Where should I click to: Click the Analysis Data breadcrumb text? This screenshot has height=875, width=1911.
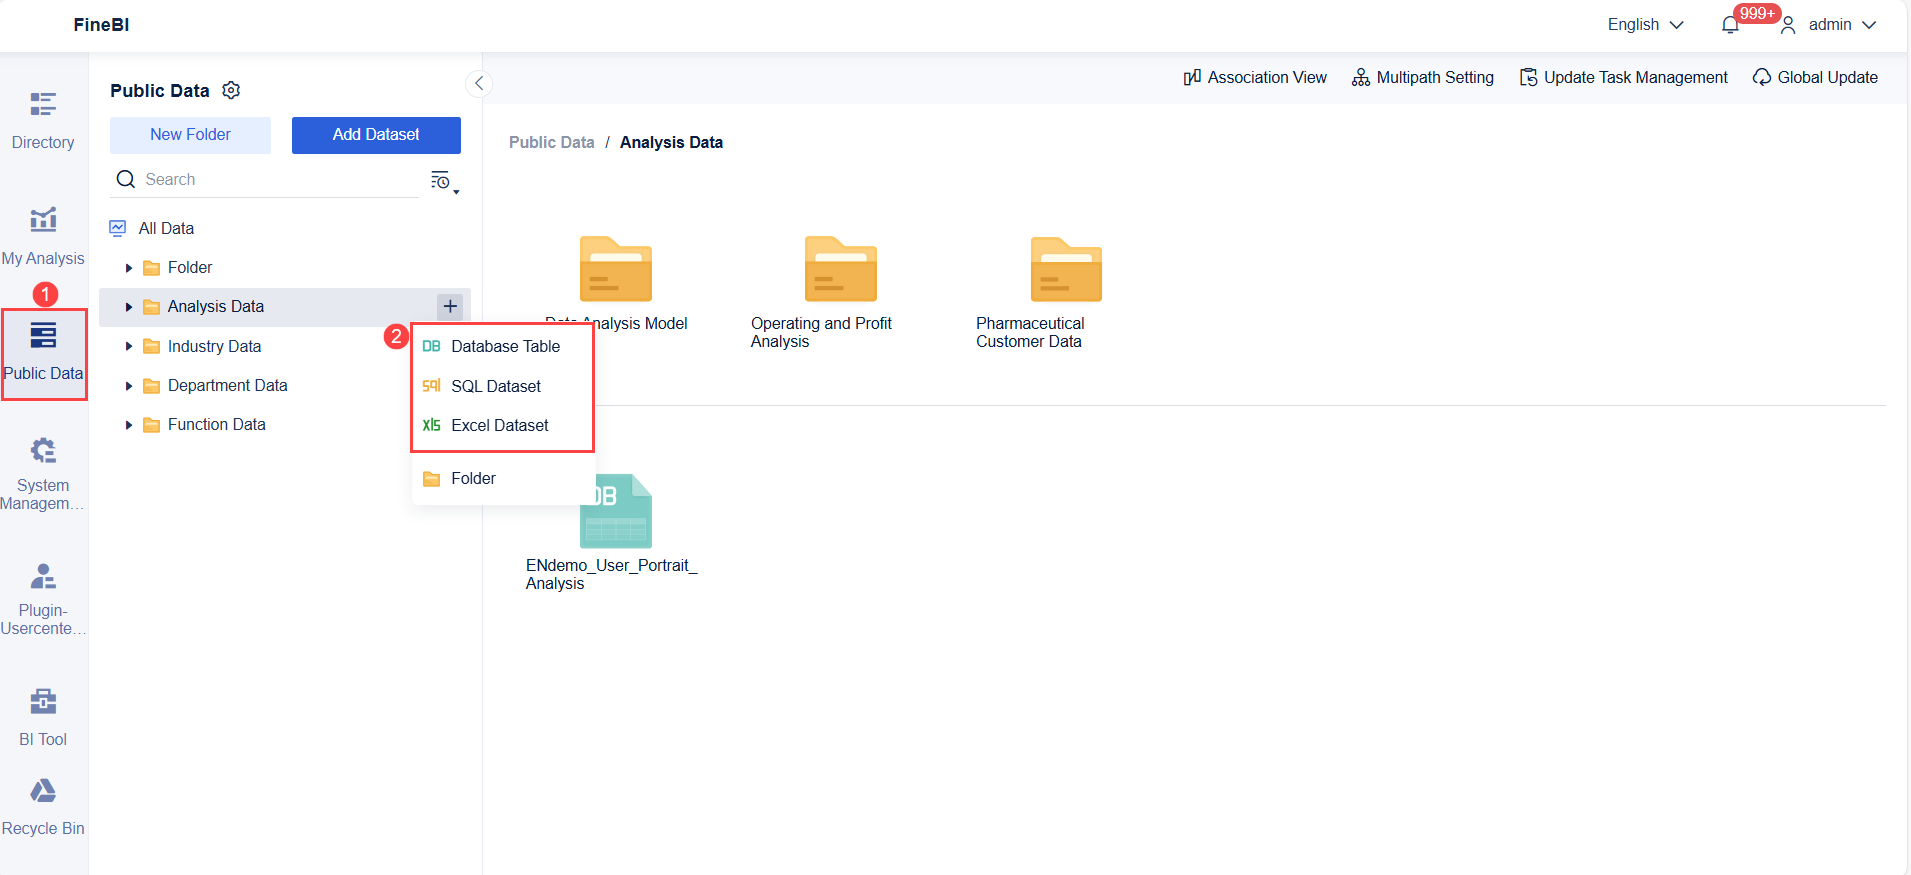(671, 142)
